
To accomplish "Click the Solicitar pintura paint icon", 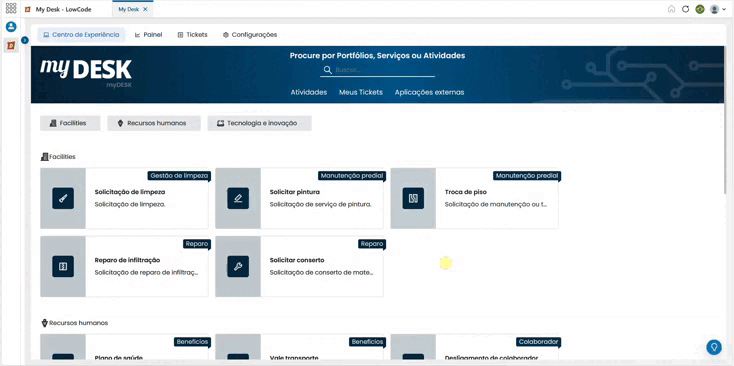I will [238, 198].
